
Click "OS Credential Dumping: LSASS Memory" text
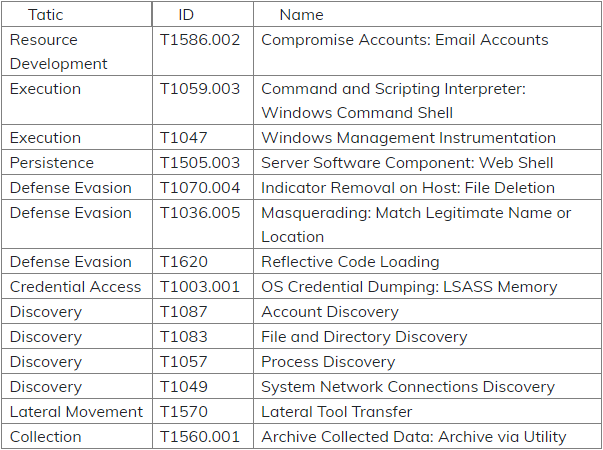[x=409, y=287]
